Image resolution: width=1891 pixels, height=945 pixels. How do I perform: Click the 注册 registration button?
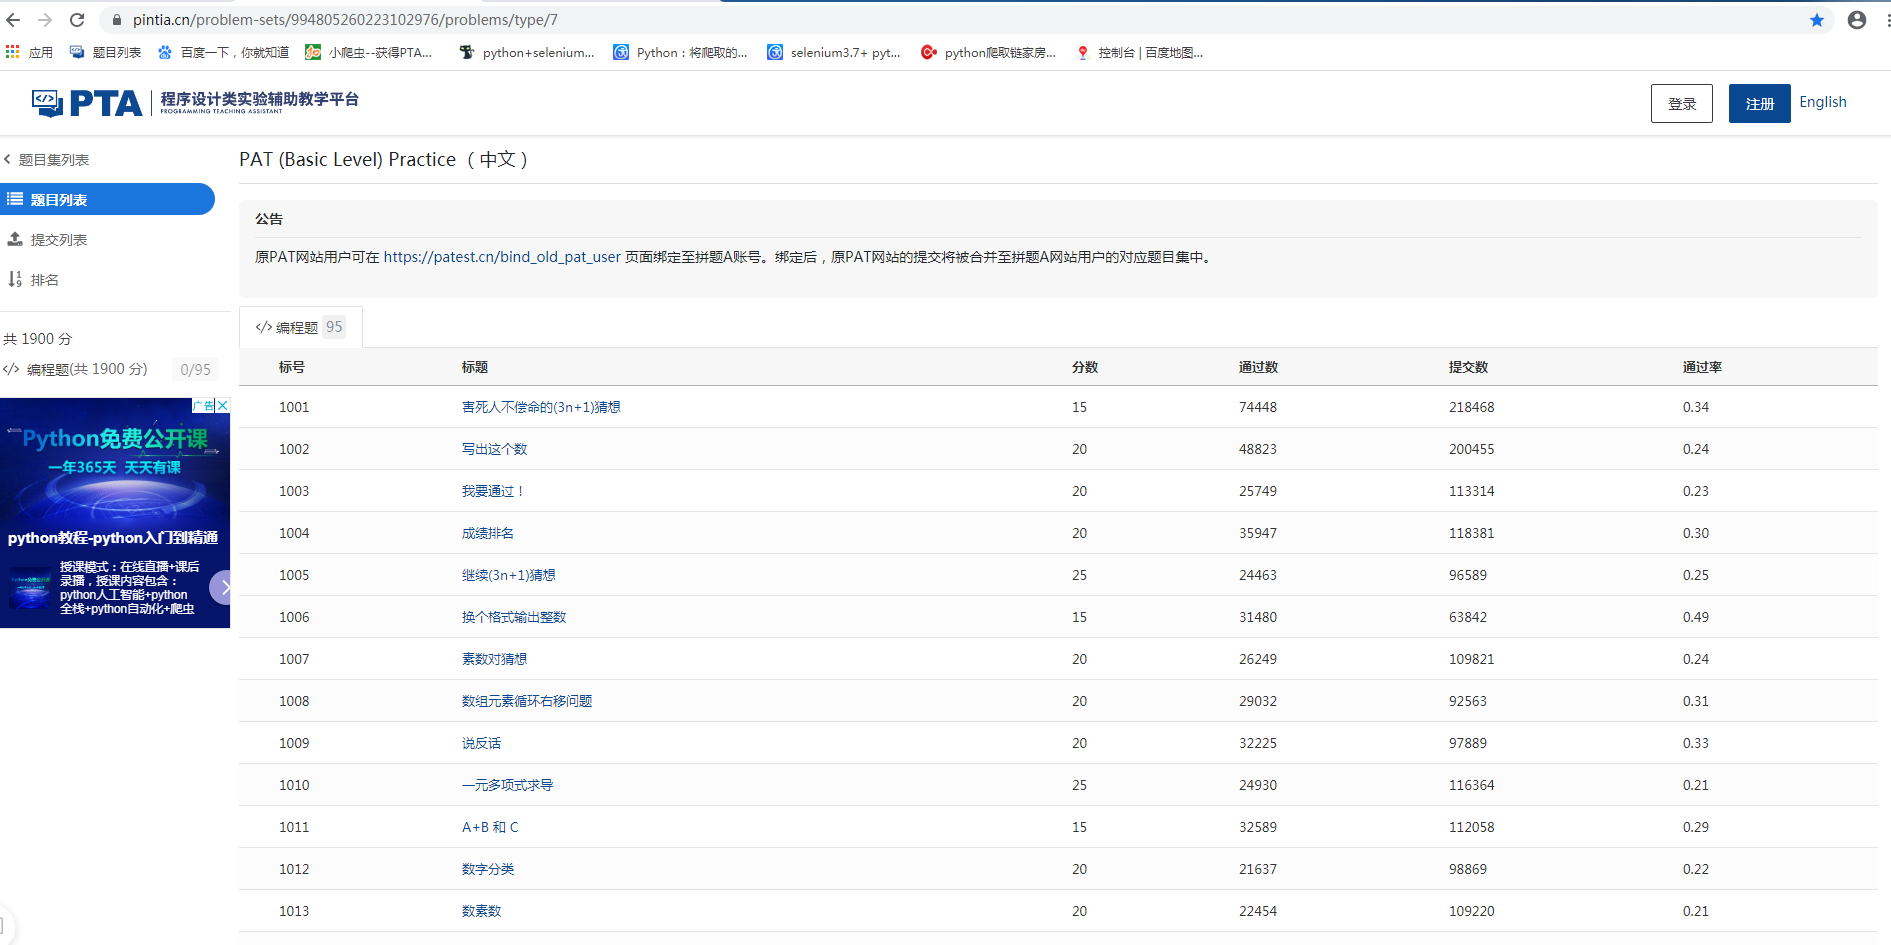(1758, 103)
